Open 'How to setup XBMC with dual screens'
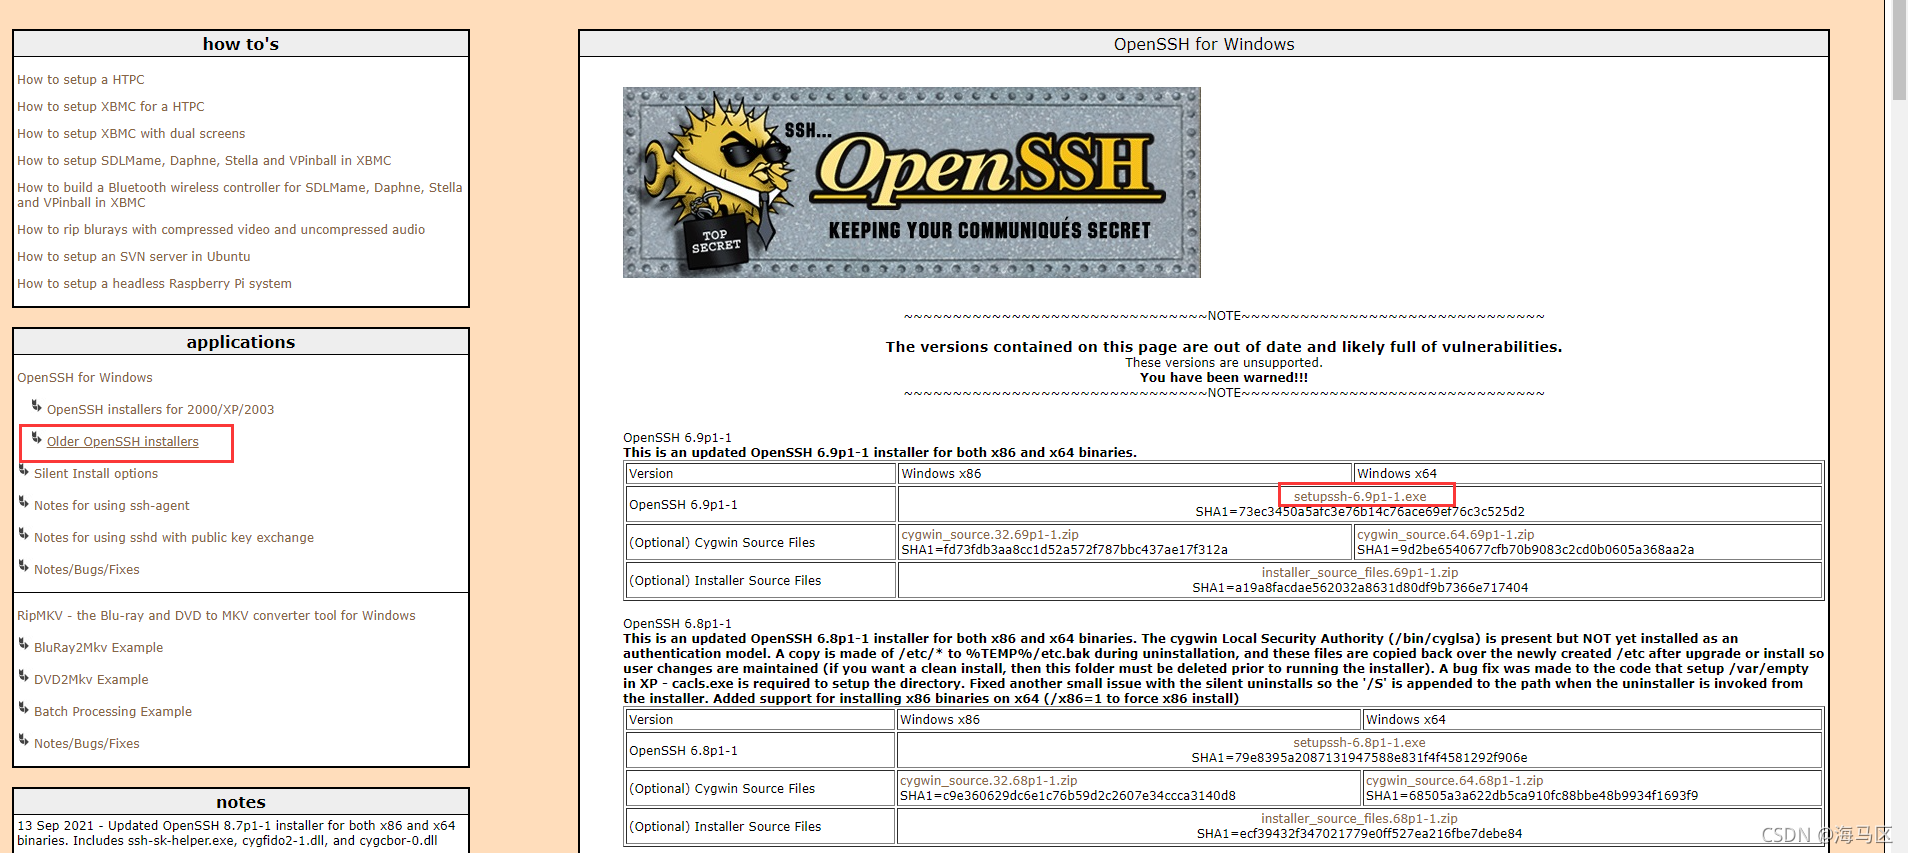This screenshot has height=853, width=1908. click(x=131, y=134)
